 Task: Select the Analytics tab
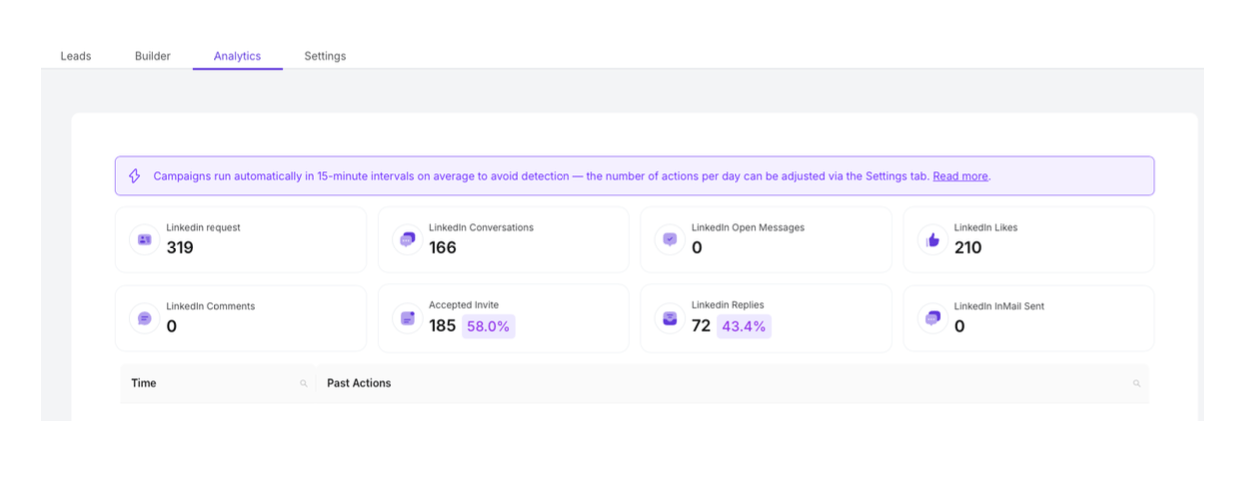tap(237, 56)
